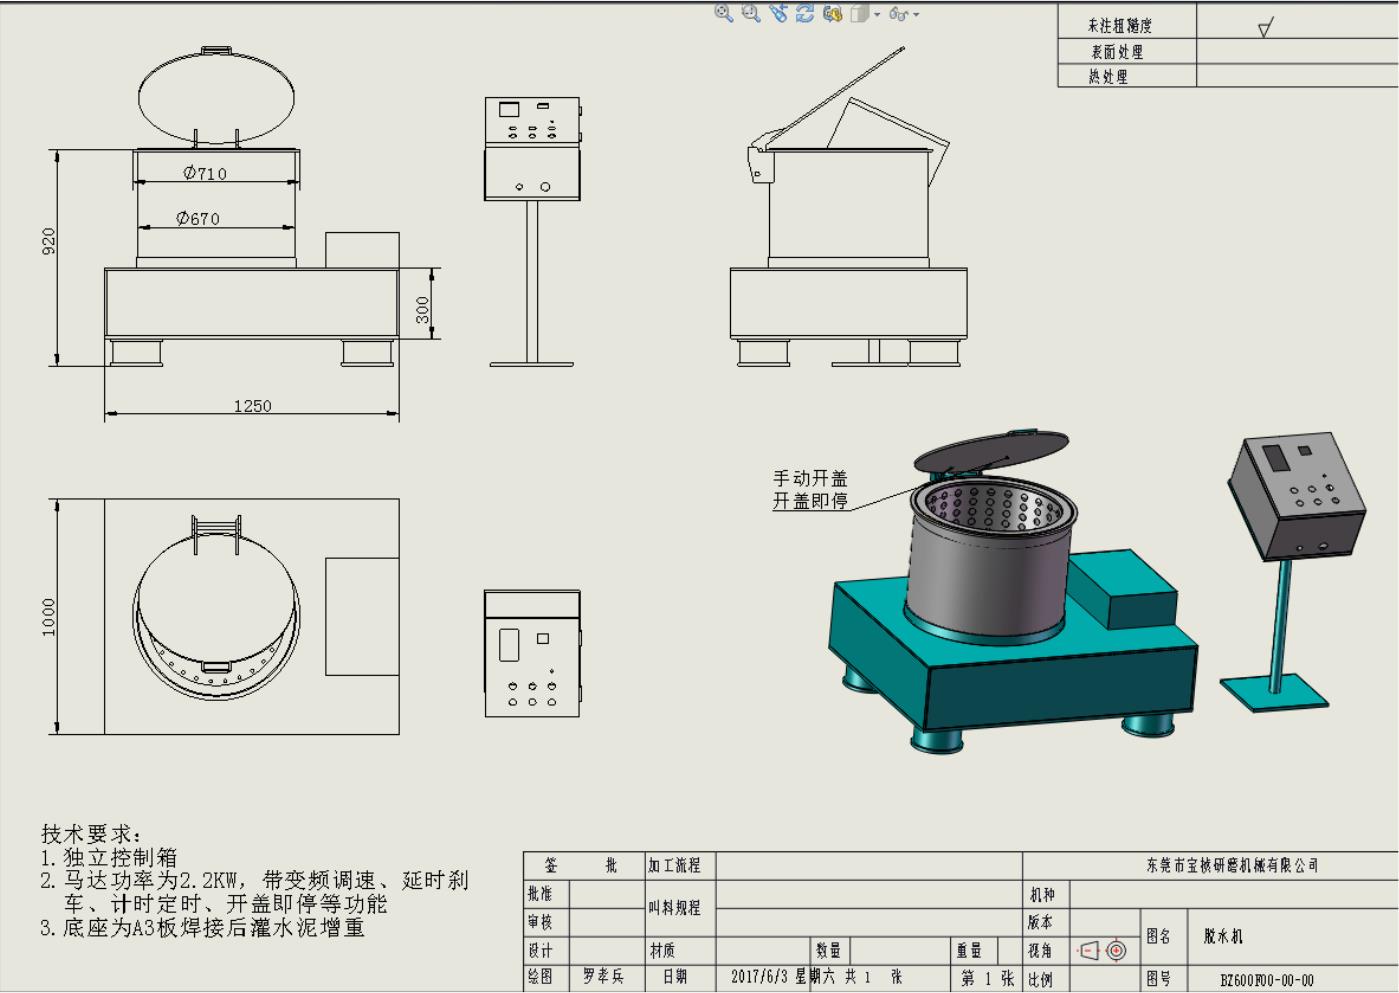1399x993 pixels.
Task: Activate the Rotate View arrows icon
Action: (805, 13)
